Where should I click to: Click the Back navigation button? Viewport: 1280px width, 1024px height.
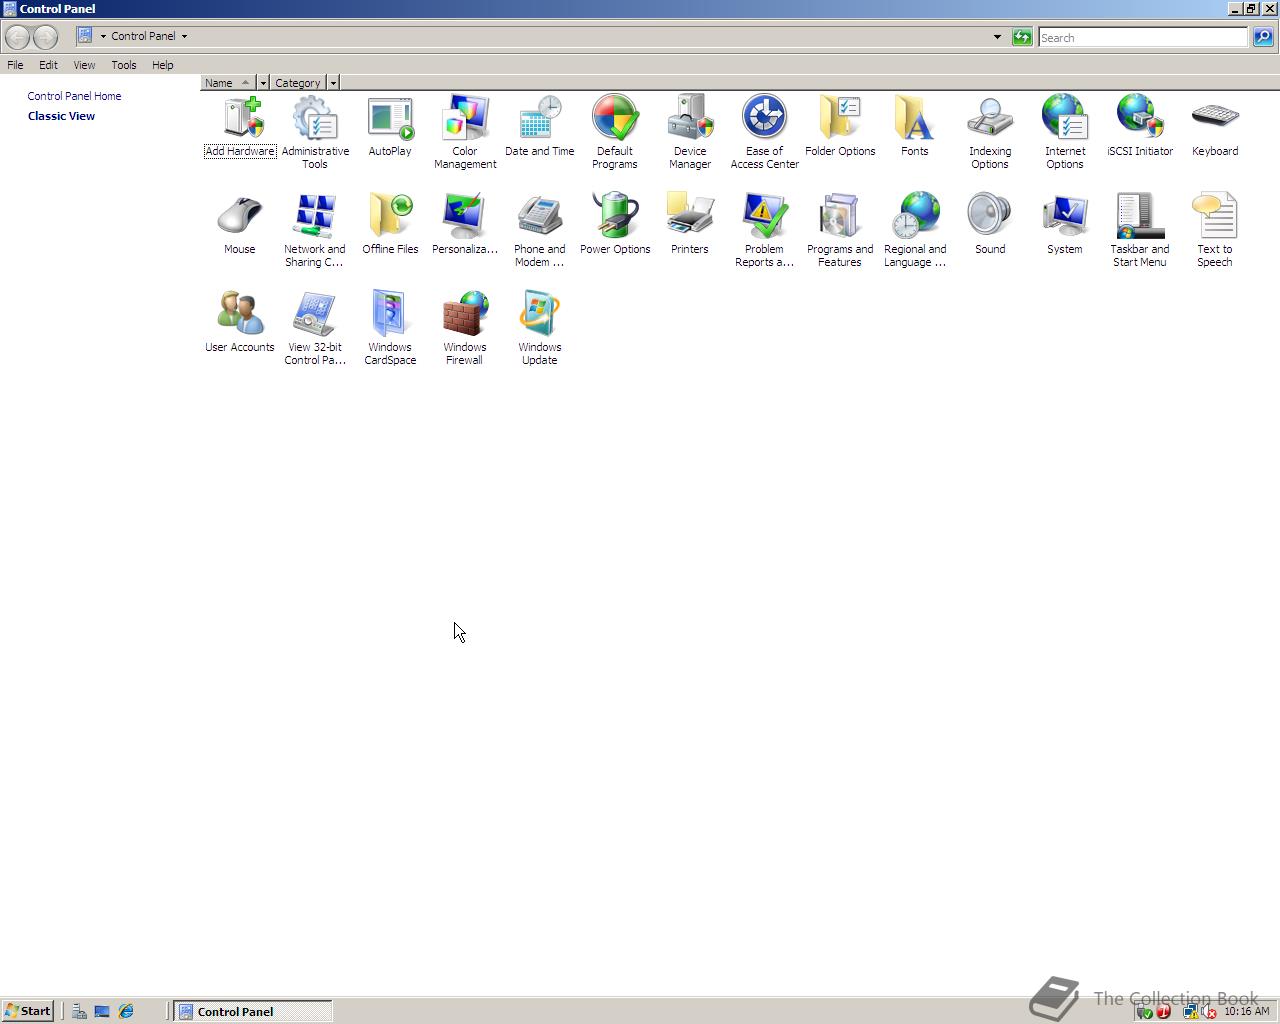click(17, 37)
